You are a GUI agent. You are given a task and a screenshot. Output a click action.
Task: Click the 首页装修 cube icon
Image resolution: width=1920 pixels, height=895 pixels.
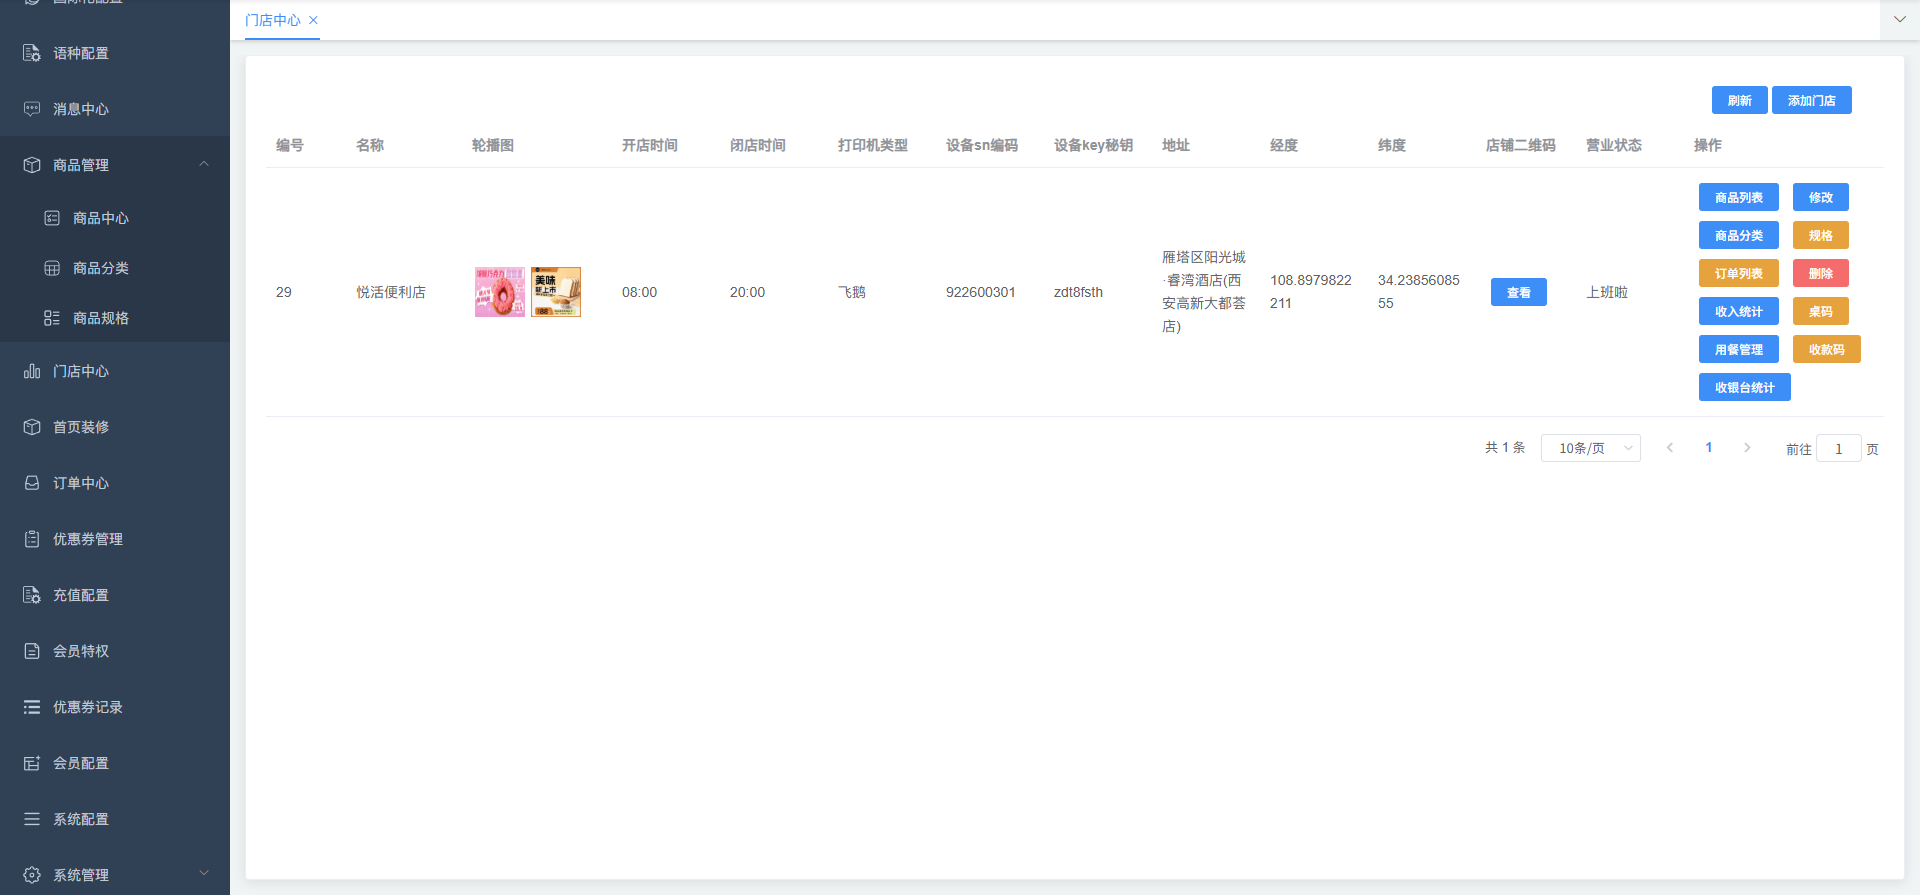click(32, 427)
